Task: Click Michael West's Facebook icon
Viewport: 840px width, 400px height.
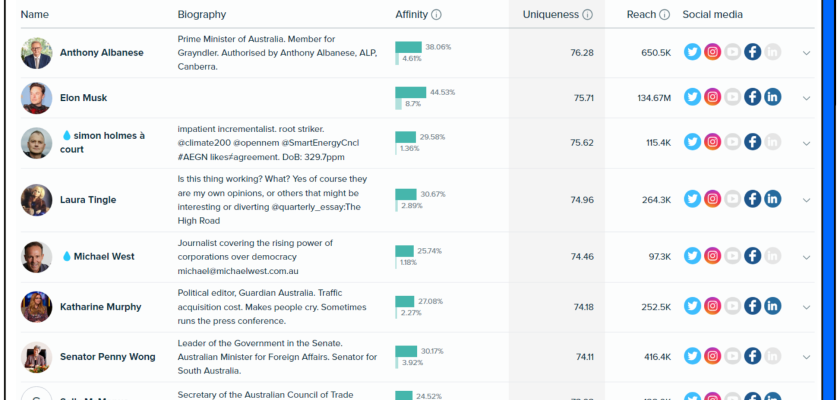Action: click(753, 256)
